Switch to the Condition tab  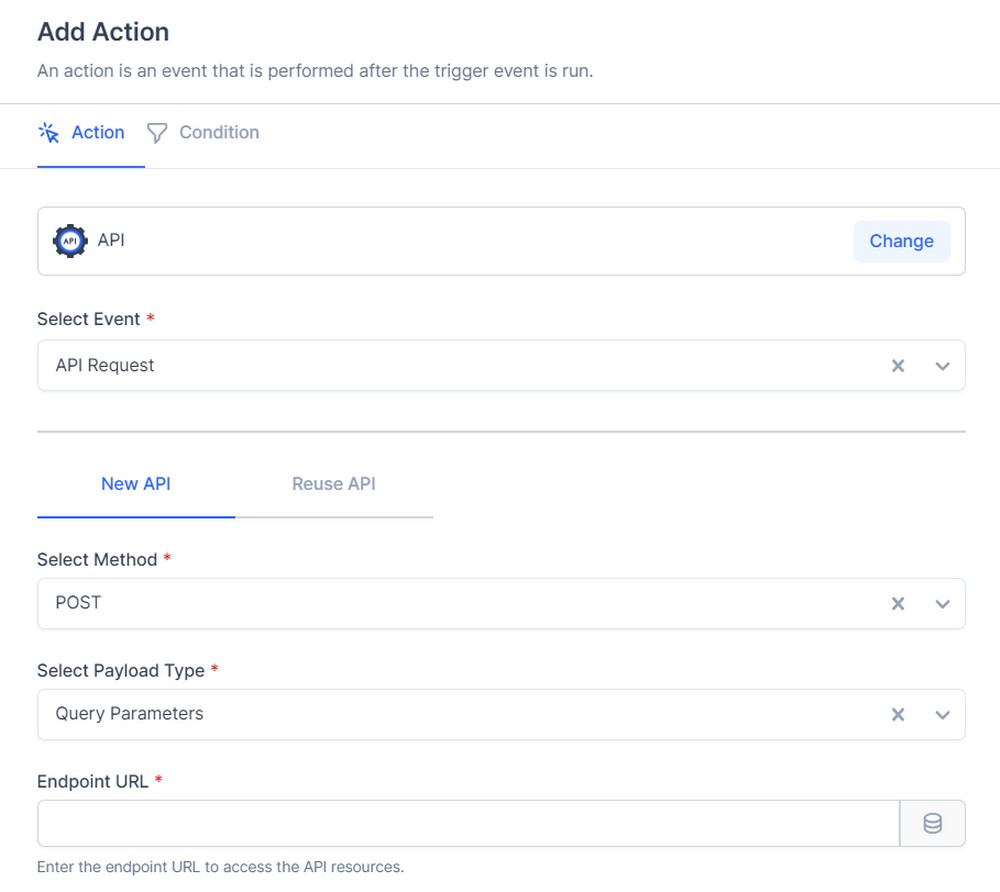pyautogui.click(x=219, y=132)
